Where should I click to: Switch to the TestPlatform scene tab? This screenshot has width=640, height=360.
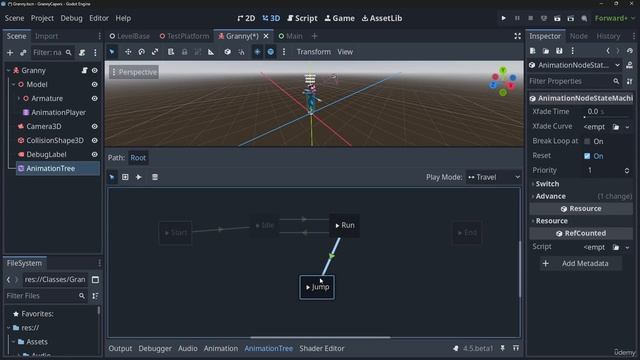(184, 36)
